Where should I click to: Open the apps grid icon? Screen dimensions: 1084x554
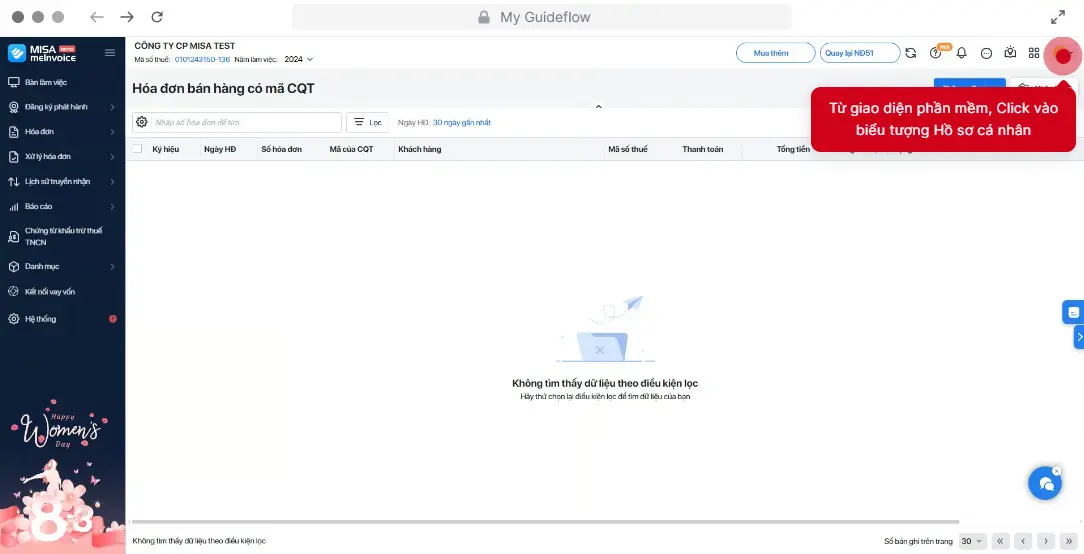coord(1034,53)
